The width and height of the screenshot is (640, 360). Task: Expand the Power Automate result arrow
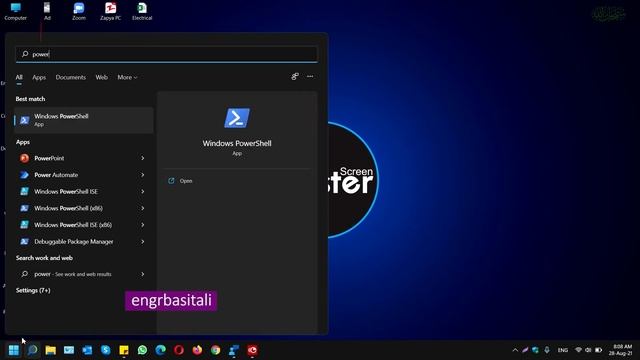pyautogui.click(x=142, y=175)
